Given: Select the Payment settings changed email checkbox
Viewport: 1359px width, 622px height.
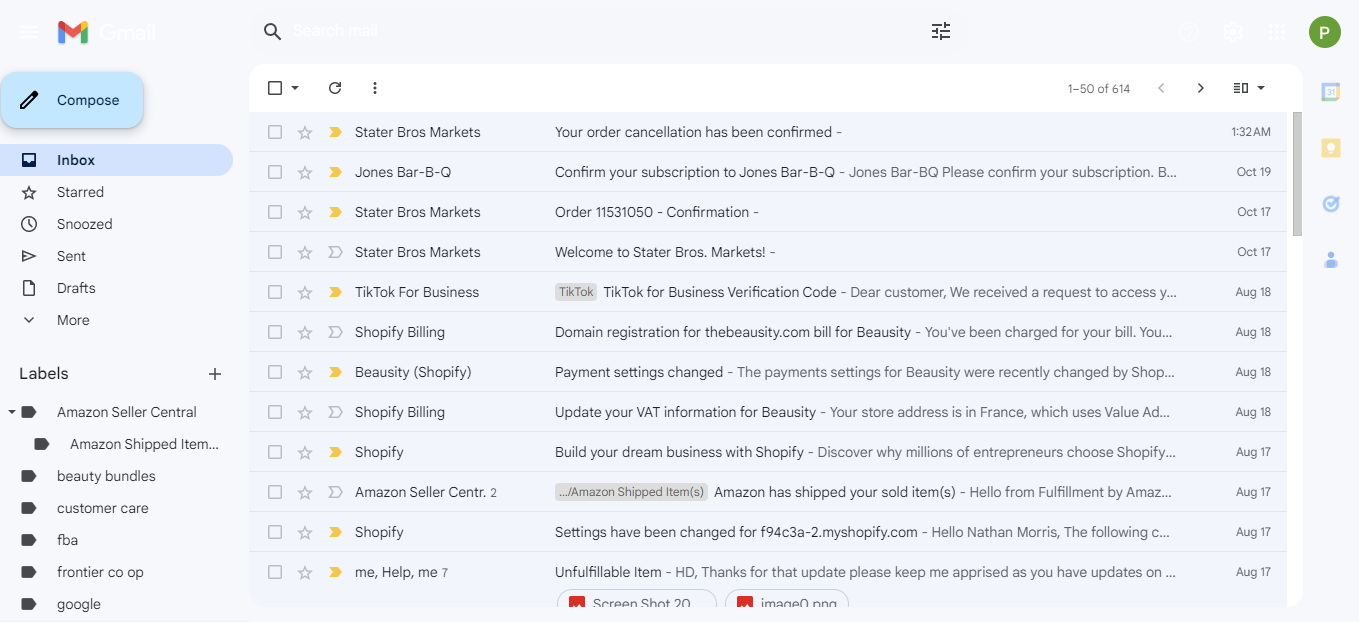Looking at the screenshot, I should click(x=275, y=372).
